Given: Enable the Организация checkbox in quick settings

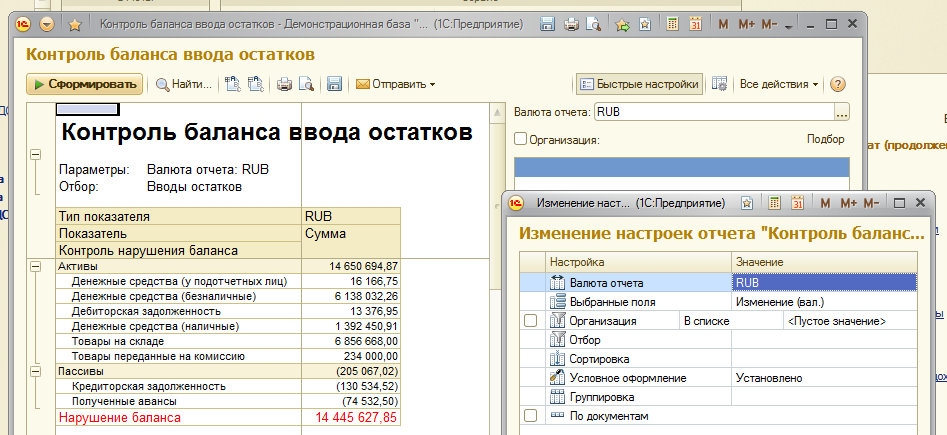Looking at the screenshot, I should point(521,140).
